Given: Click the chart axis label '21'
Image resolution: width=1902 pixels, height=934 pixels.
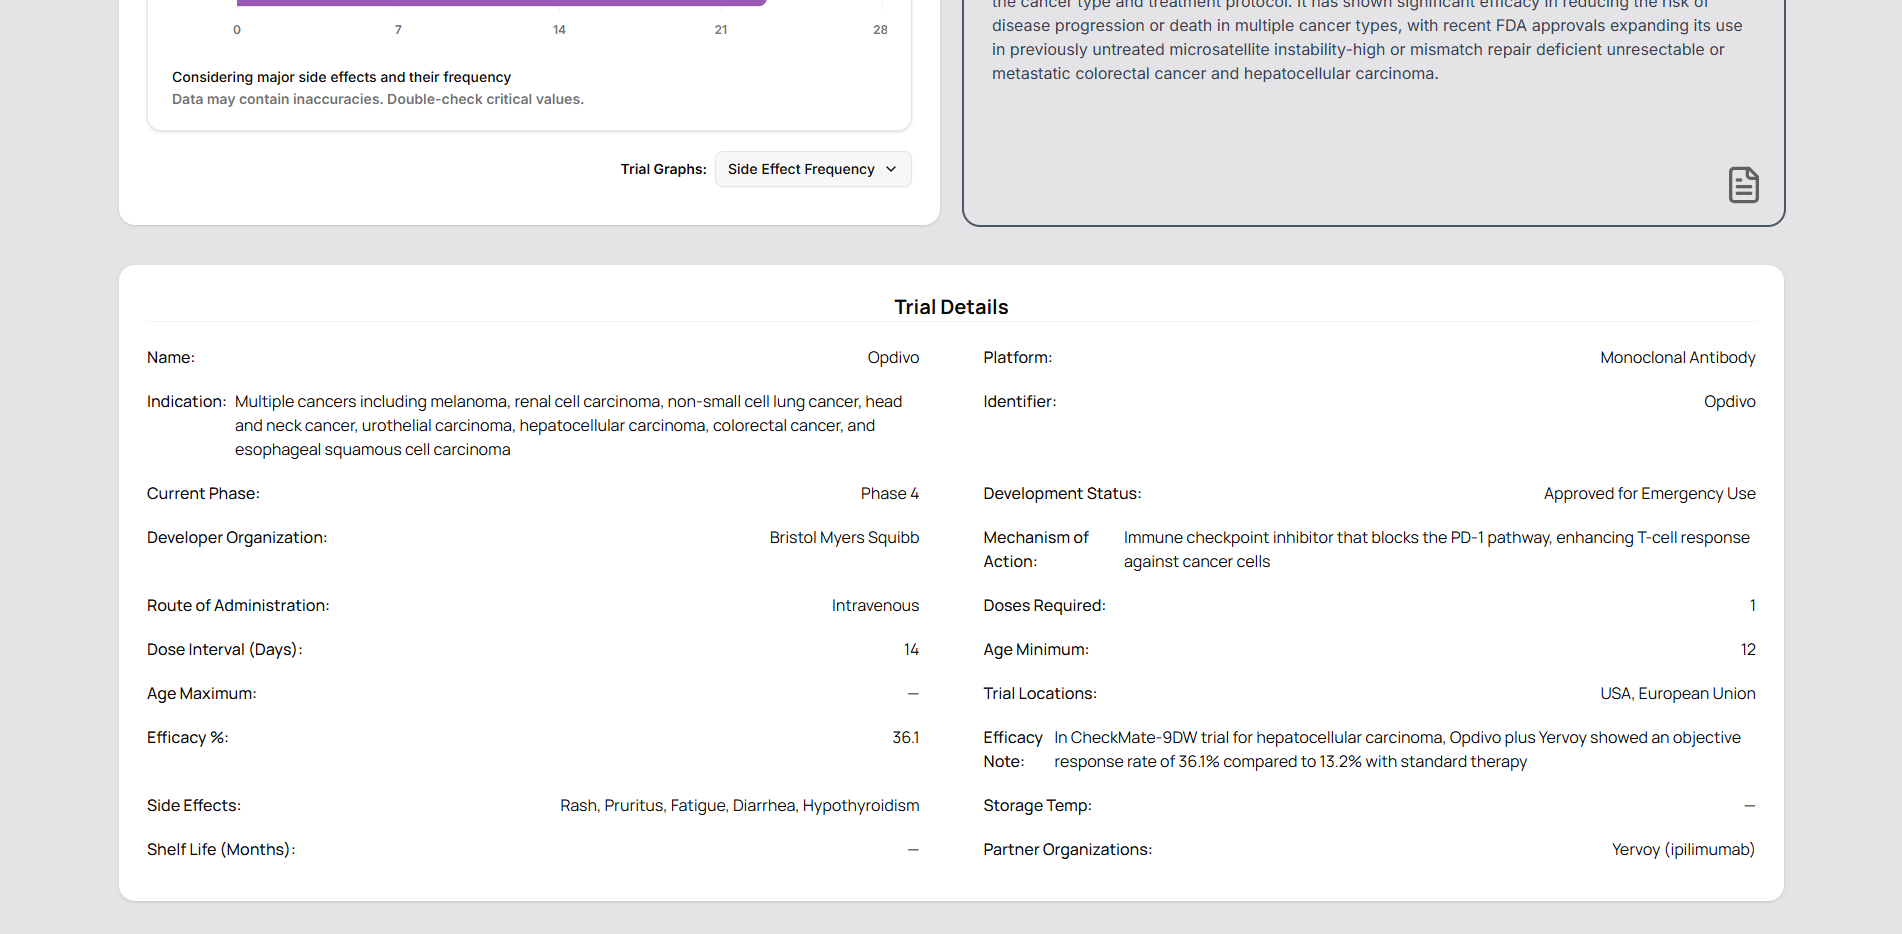Looking at the screenshot, I should point(720,30).
